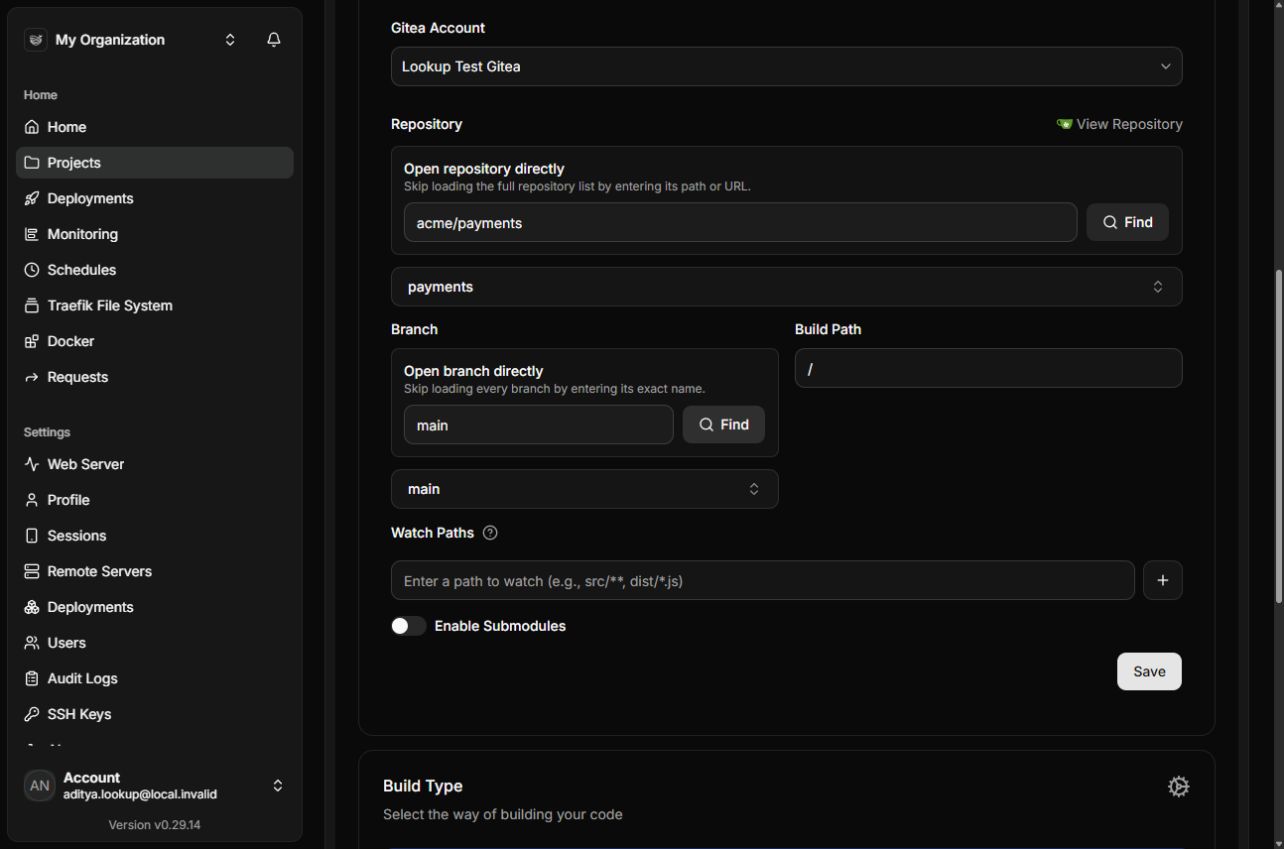Click the AN account avatar

click(40, 786)
